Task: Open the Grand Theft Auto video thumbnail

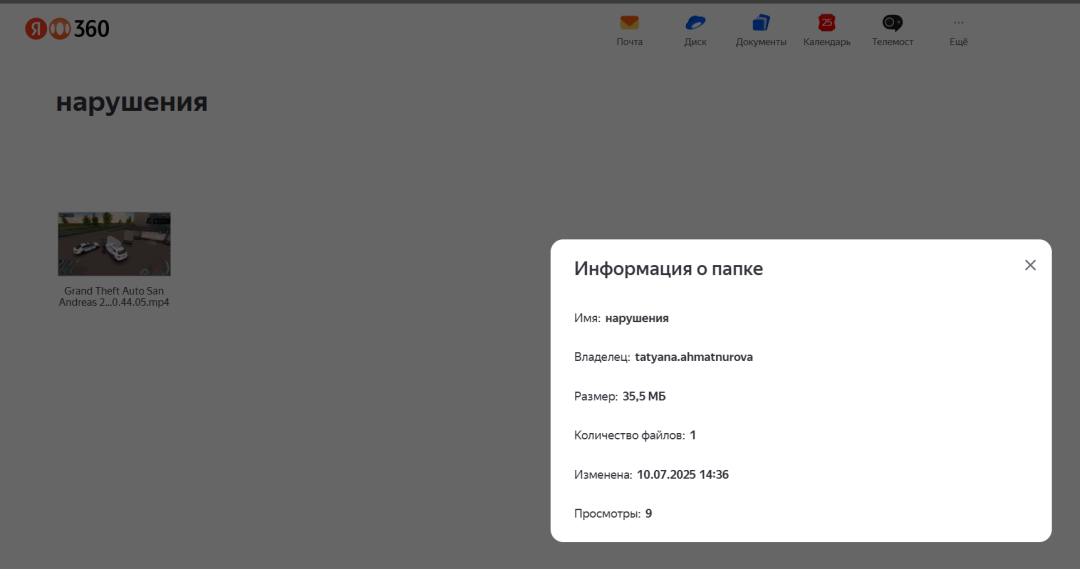Action: (114, 244)
